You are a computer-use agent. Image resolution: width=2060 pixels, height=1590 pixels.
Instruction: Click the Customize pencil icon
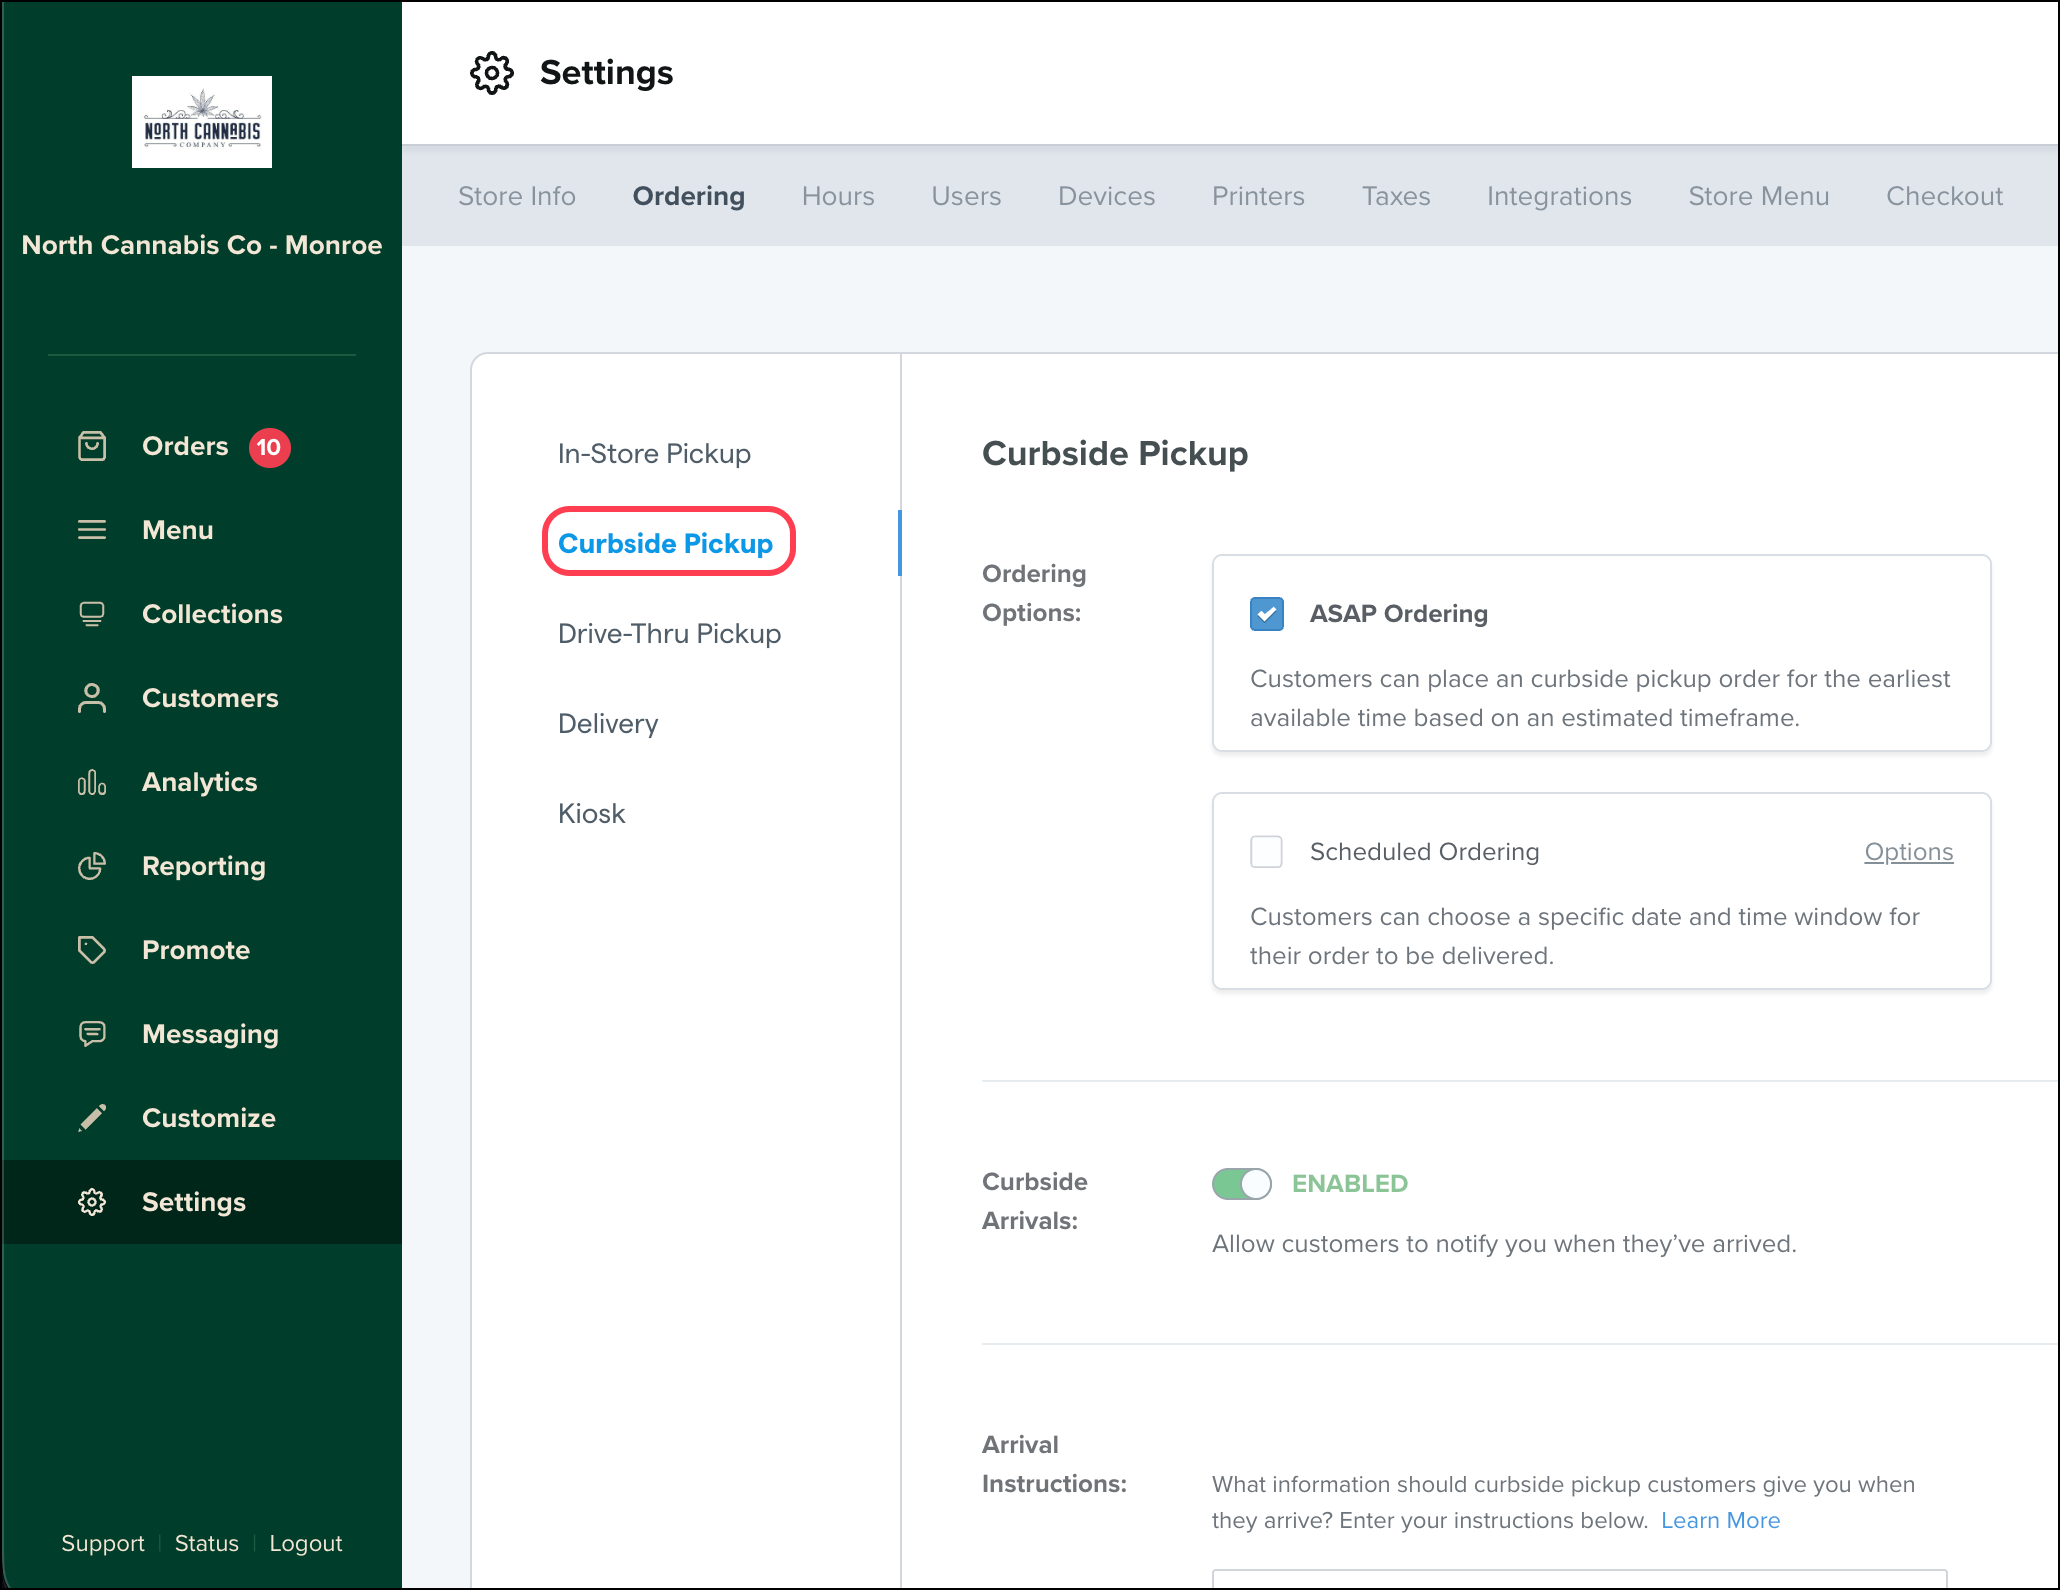coord(92,1117)
